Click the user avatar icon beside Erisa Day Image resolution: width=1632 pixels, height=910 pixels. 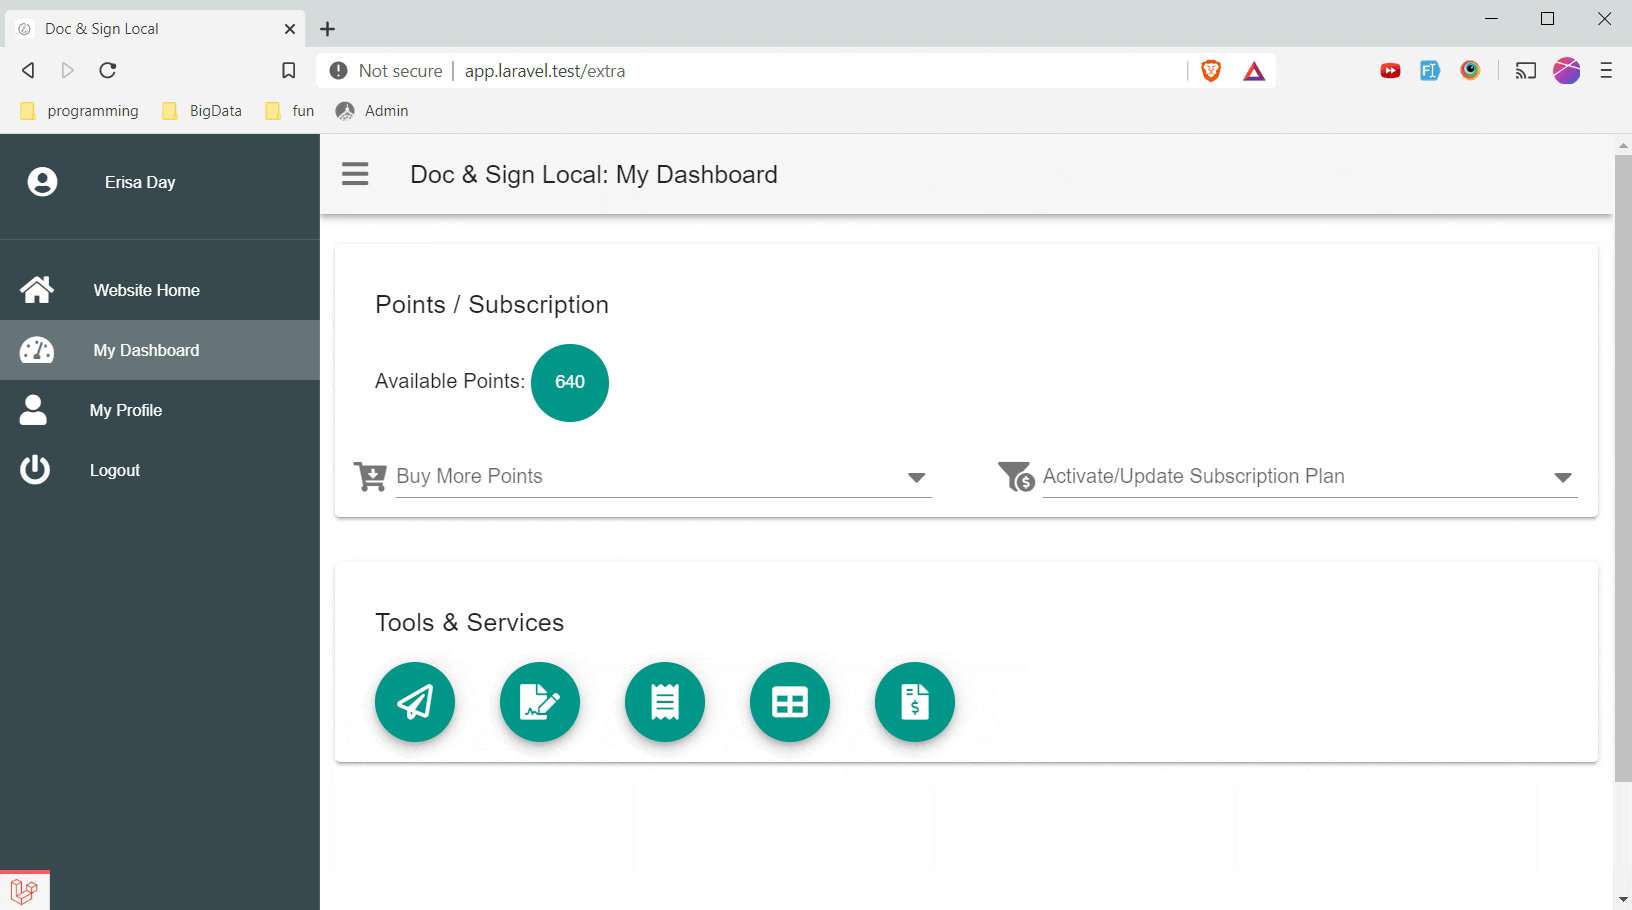(42, 182)
